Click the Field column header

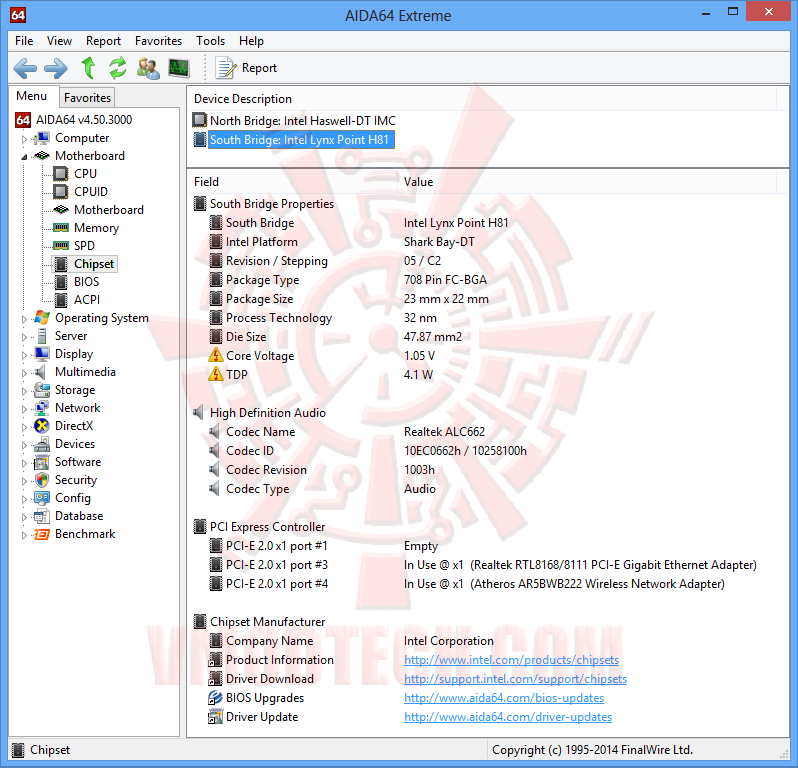(293, 182)
